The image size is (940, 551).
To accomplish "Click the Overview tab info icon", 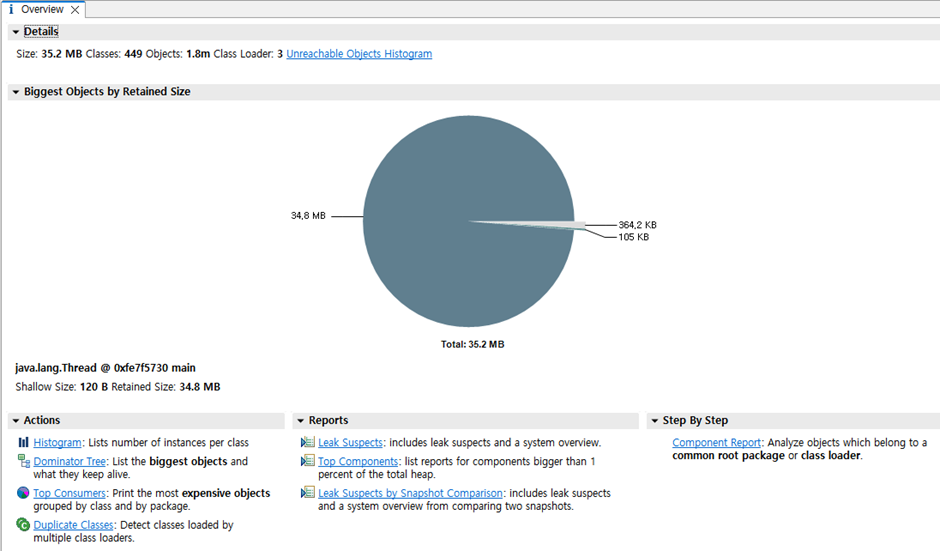I will click(11, 10).
